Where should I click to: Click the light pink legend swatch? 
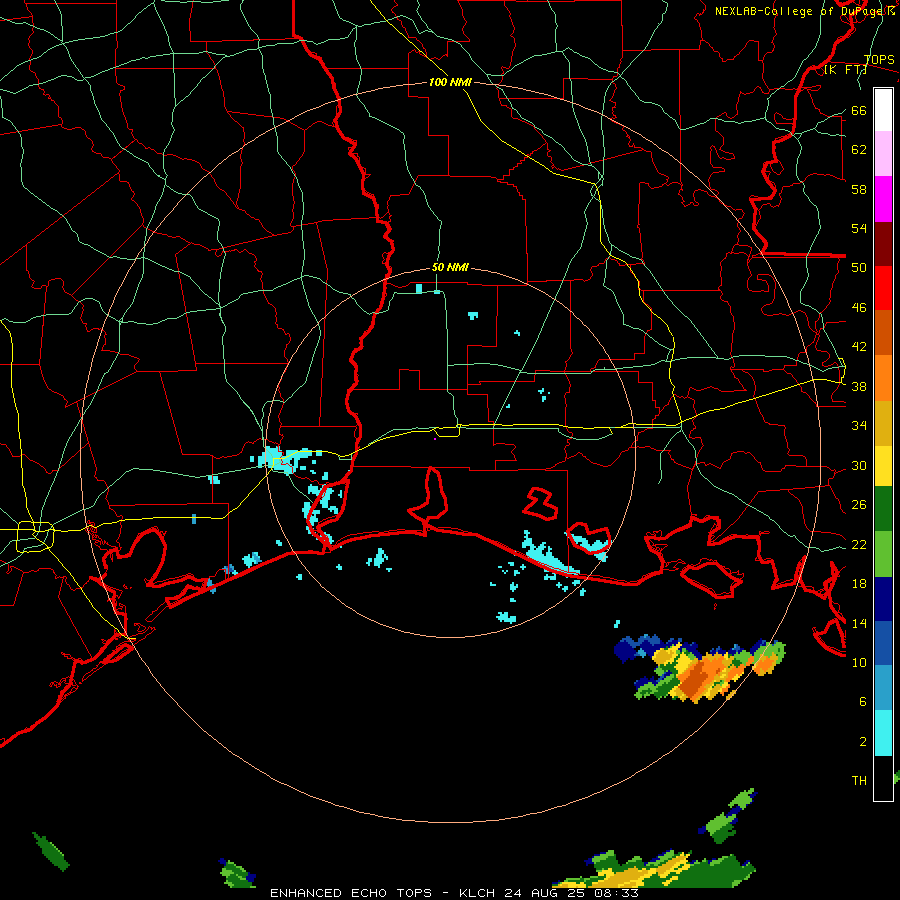[883, 153]
